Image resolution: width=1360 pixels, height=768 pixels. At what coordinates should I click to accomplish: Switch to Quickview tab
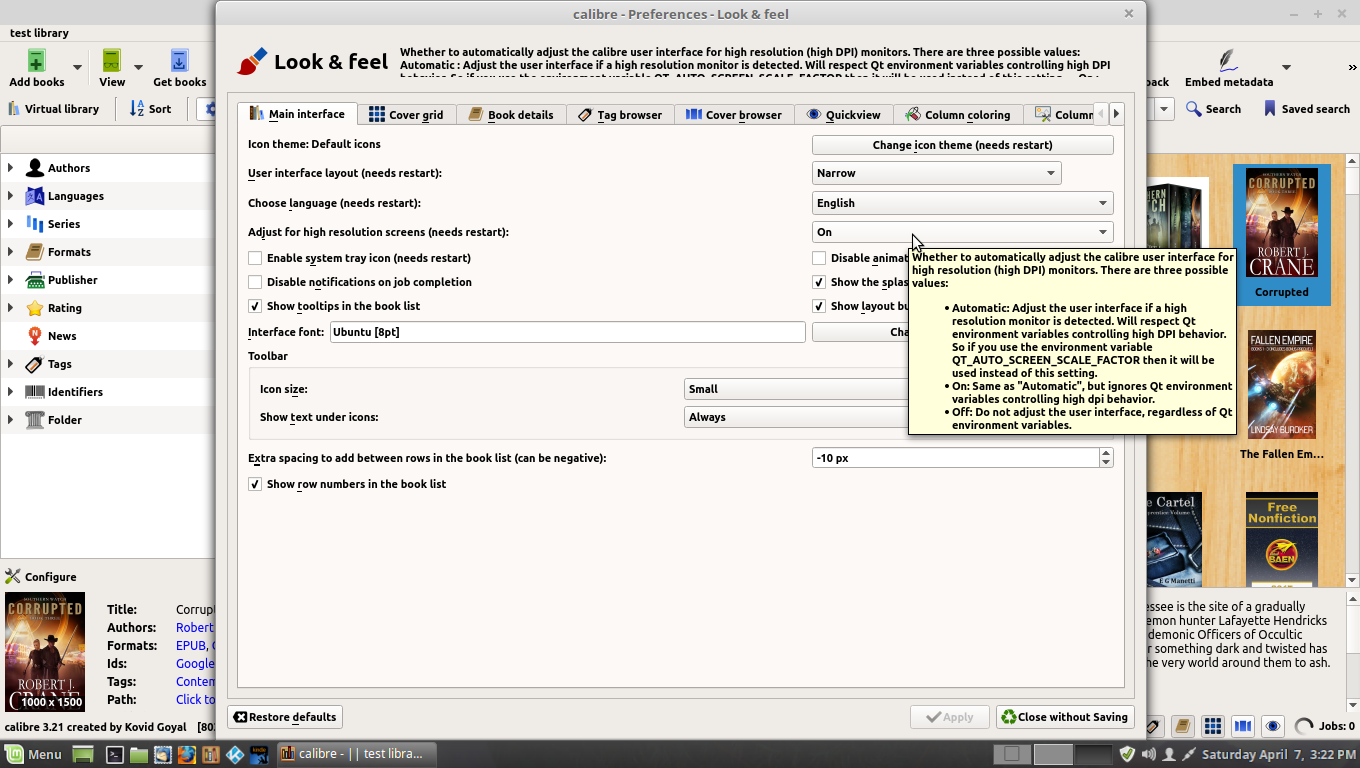click(843, 115)
